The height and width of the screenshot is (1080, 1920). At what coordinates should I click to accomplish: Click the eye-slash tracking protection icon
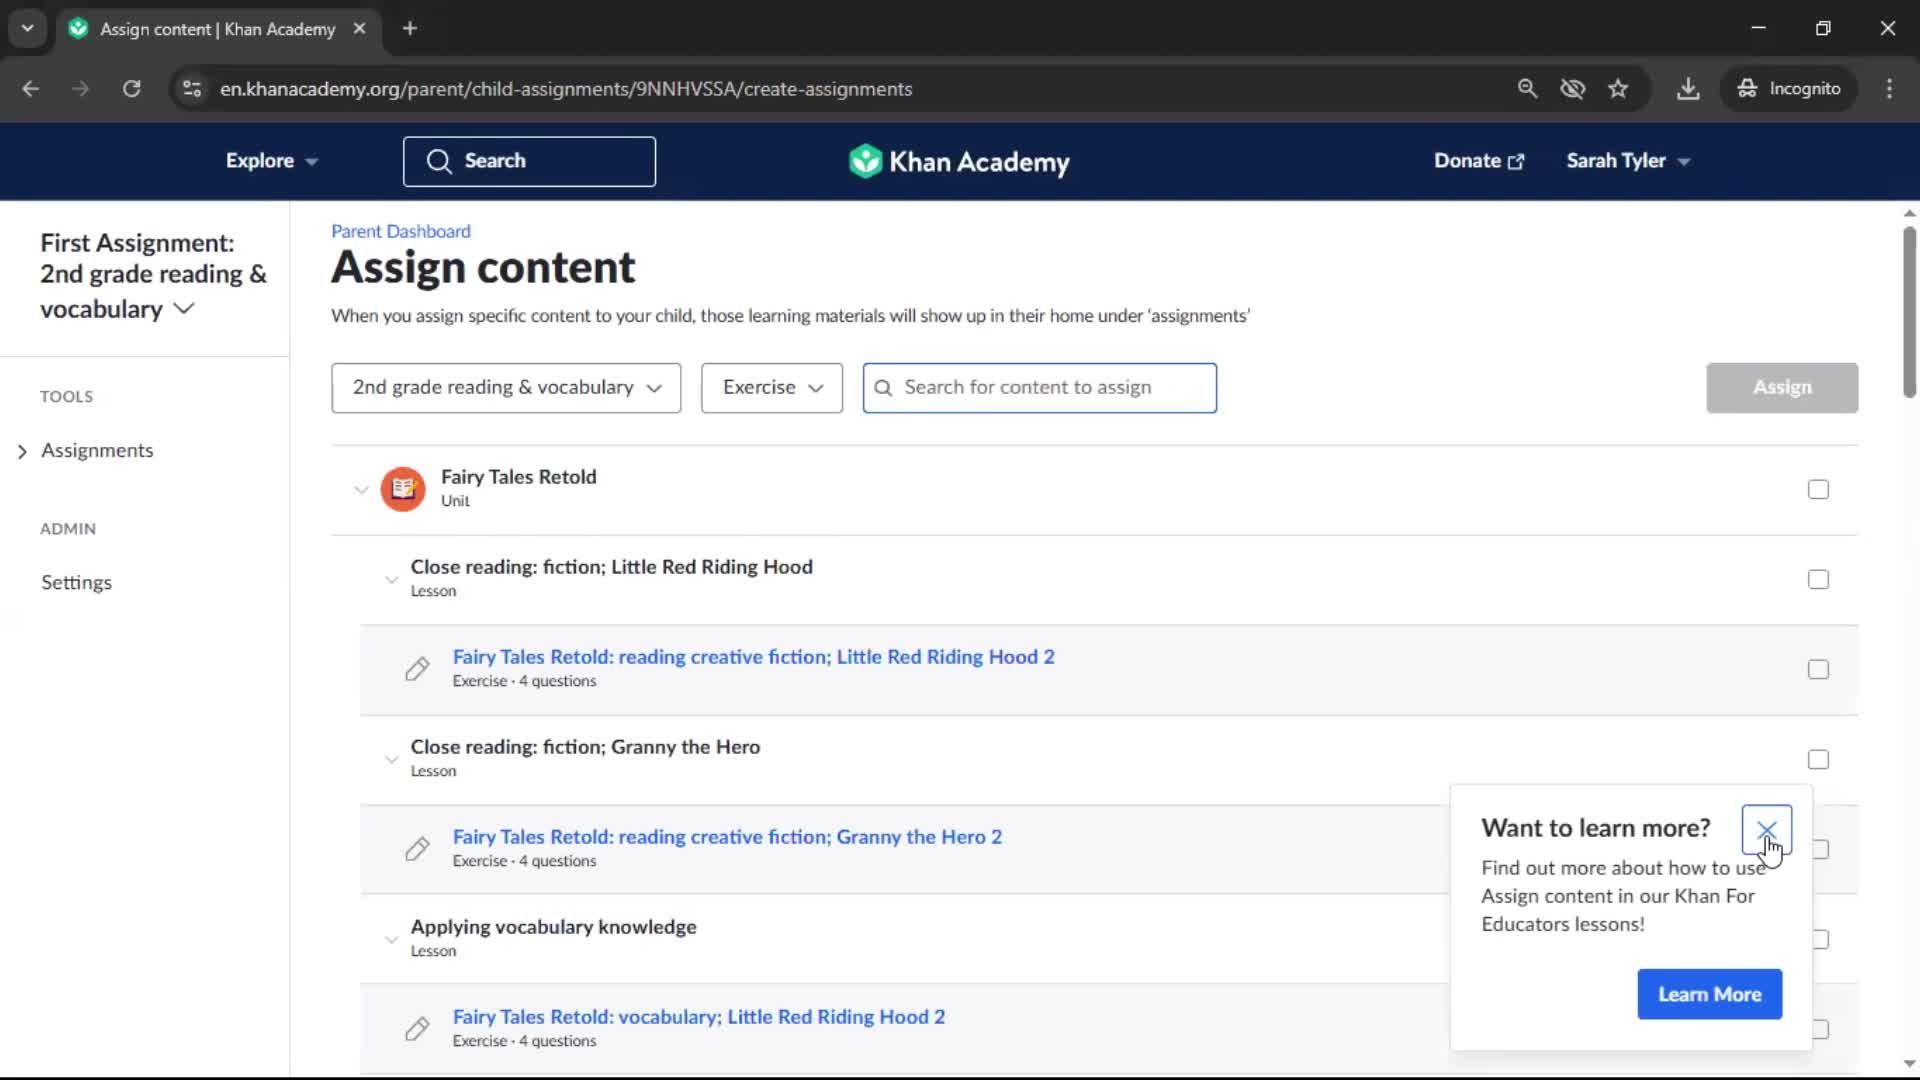tap(1573, 89)
